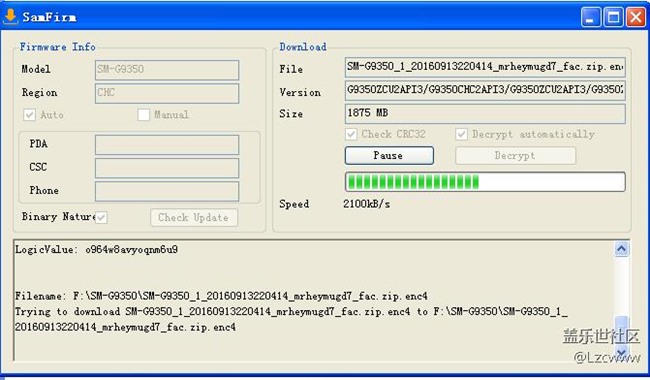Click the Model field showing SM-G9350
This screenshot has height=380, width=650.
point(167,70)
